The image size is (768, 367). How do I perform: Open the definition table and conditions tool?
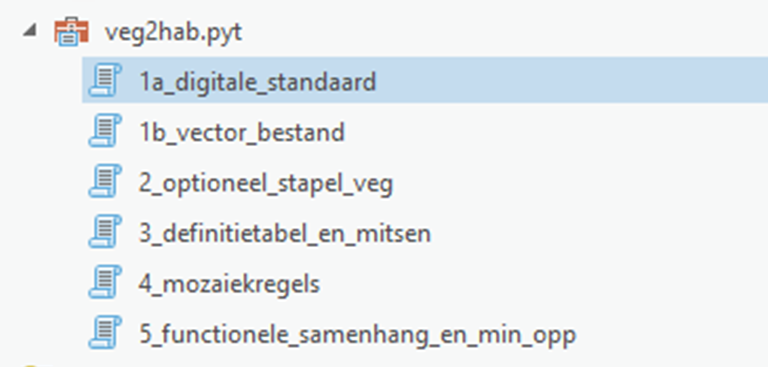click(285, 234)
